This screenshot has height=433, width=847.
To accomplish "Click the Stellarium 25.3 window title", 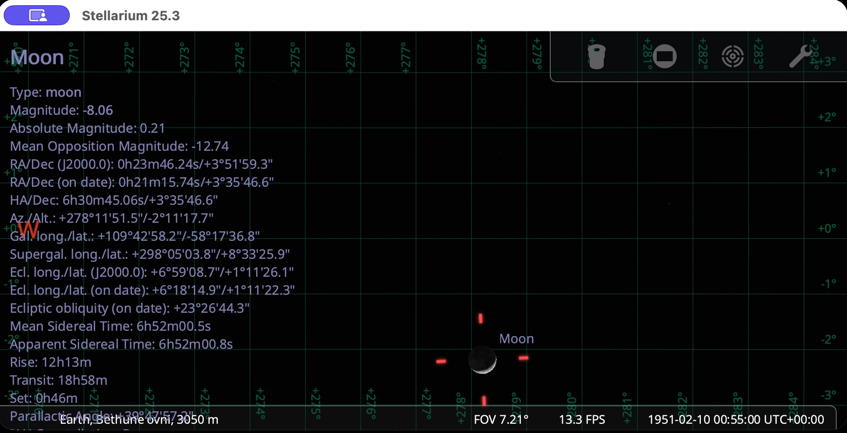I will click(133, 16).
